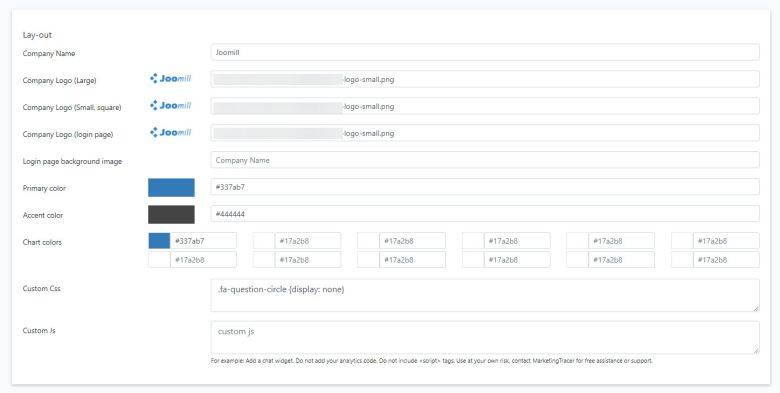Click the Primary color hex field #337ab7
780x393 pixels.
coord(485,187)
